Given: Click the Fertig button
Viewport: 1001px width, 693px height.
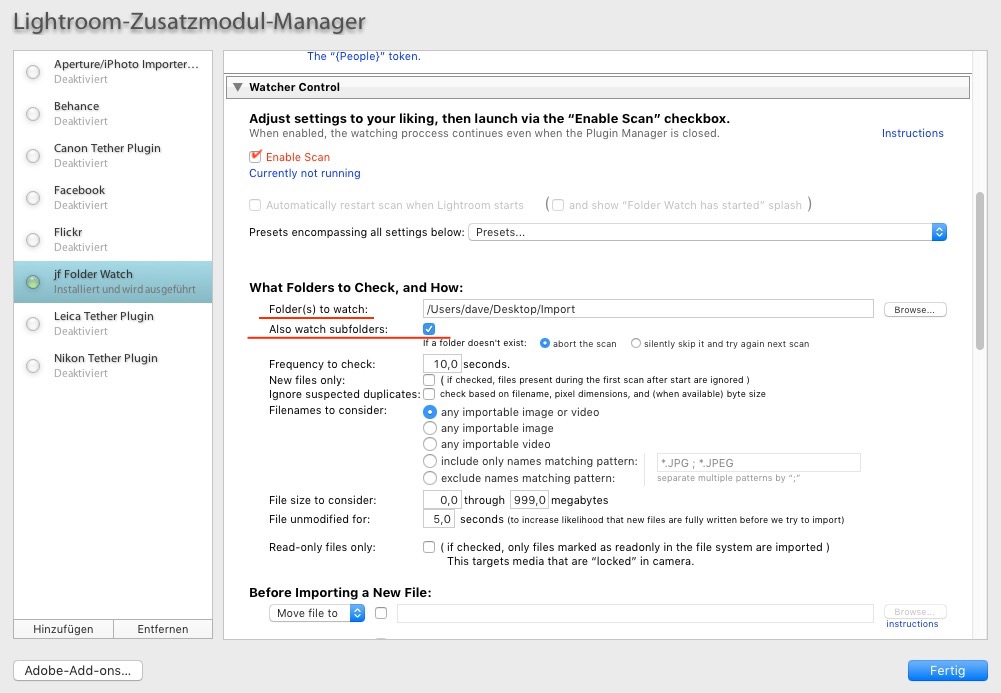Looking at the screenshot, I should 947,671.
